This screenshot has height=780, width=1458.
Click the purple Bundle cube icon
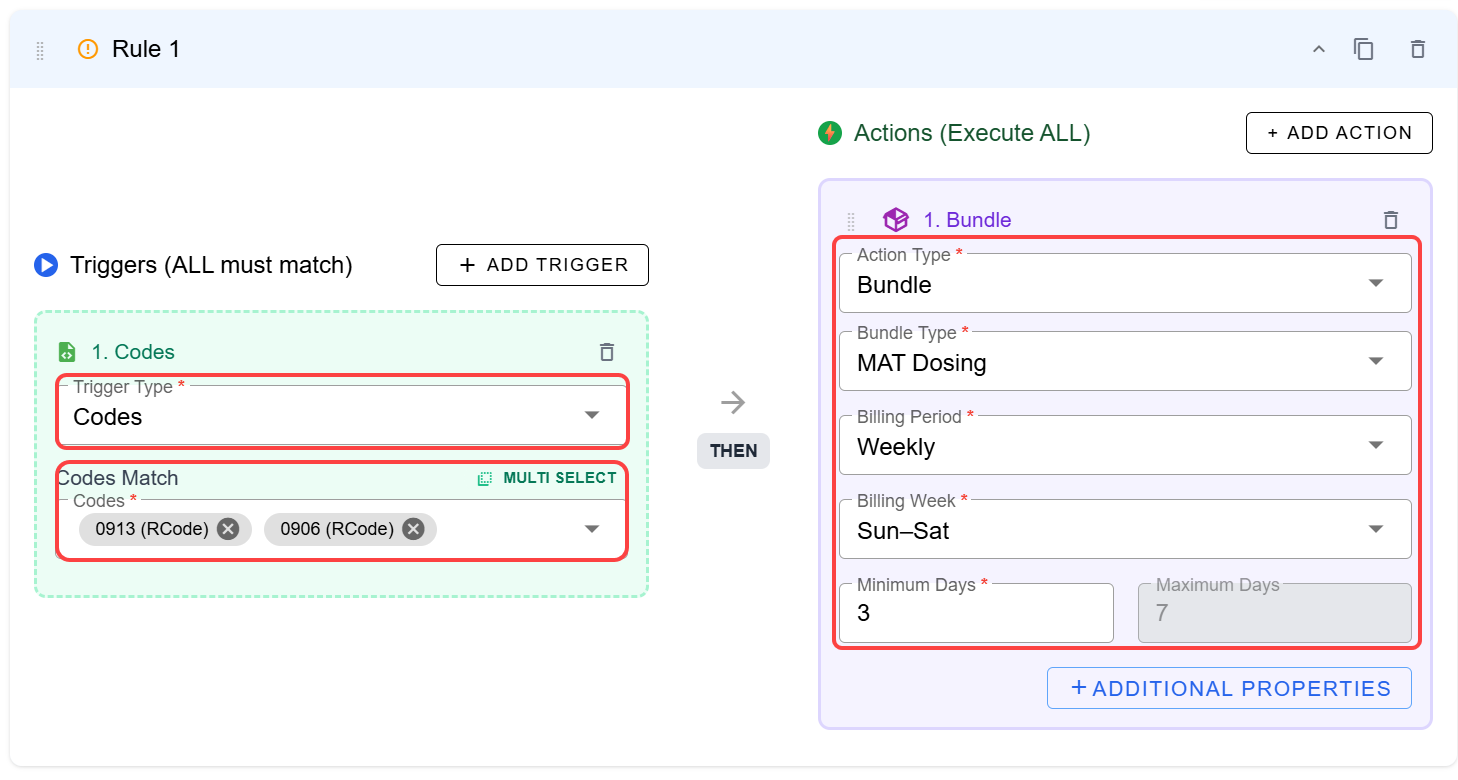click(895, 220)
